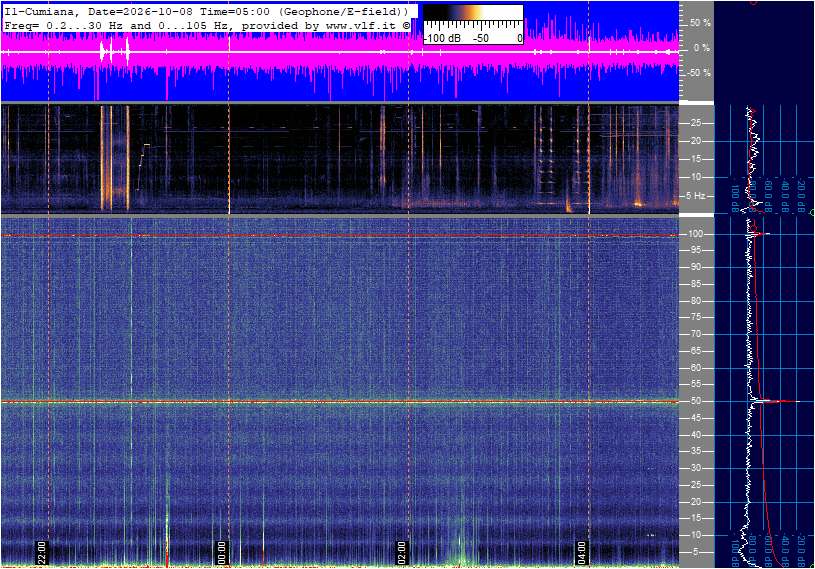Click the 55 frequency axis label
The image size is (815, 569).
tap(695, 385)
